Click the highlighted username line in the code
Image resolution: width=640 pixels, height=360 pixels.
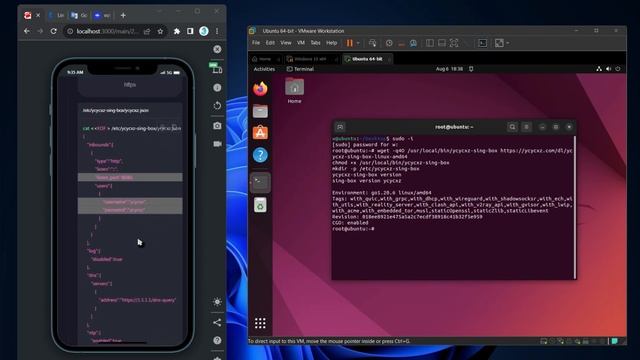(x=130, y=202)
